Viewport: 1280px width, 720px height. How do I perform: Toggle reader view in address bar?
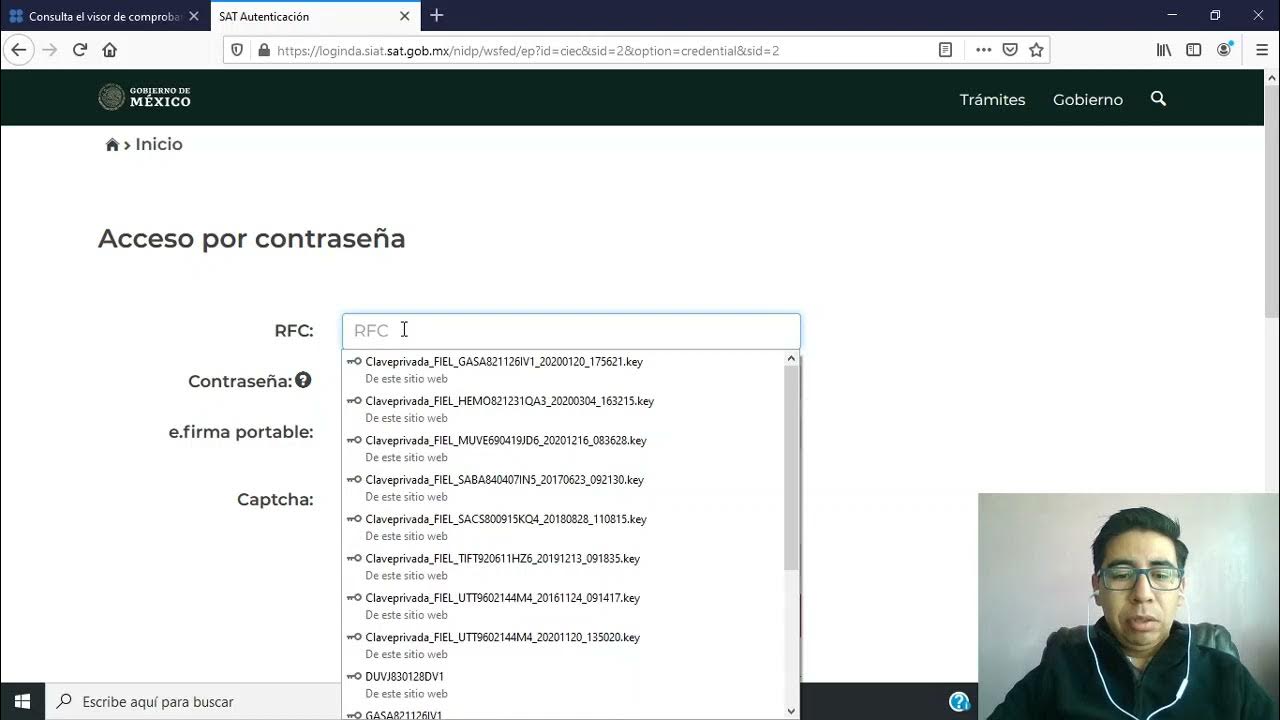tap(945, 50)
